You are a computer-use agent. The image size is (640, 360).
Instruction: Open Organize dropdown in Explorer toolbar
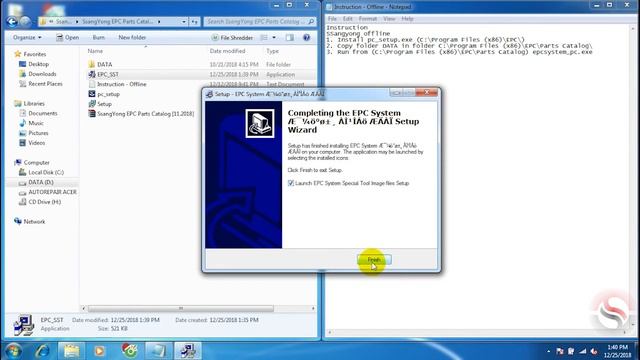[x=27, y=38]
